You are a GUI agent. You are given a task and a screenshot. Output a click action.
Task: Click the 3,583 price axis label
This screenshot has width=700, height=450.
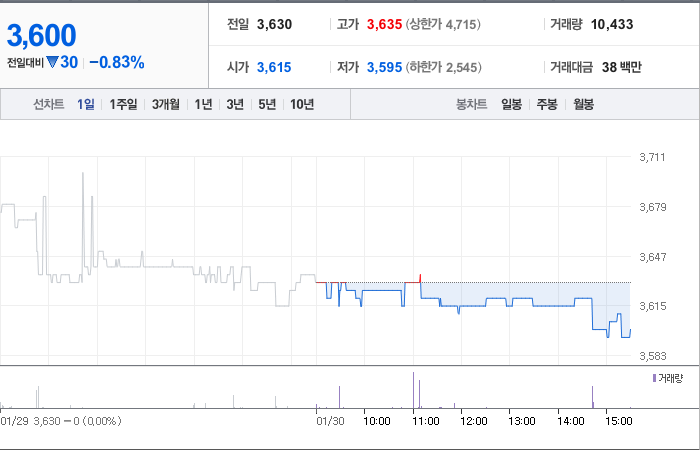[x=653, y=356]
